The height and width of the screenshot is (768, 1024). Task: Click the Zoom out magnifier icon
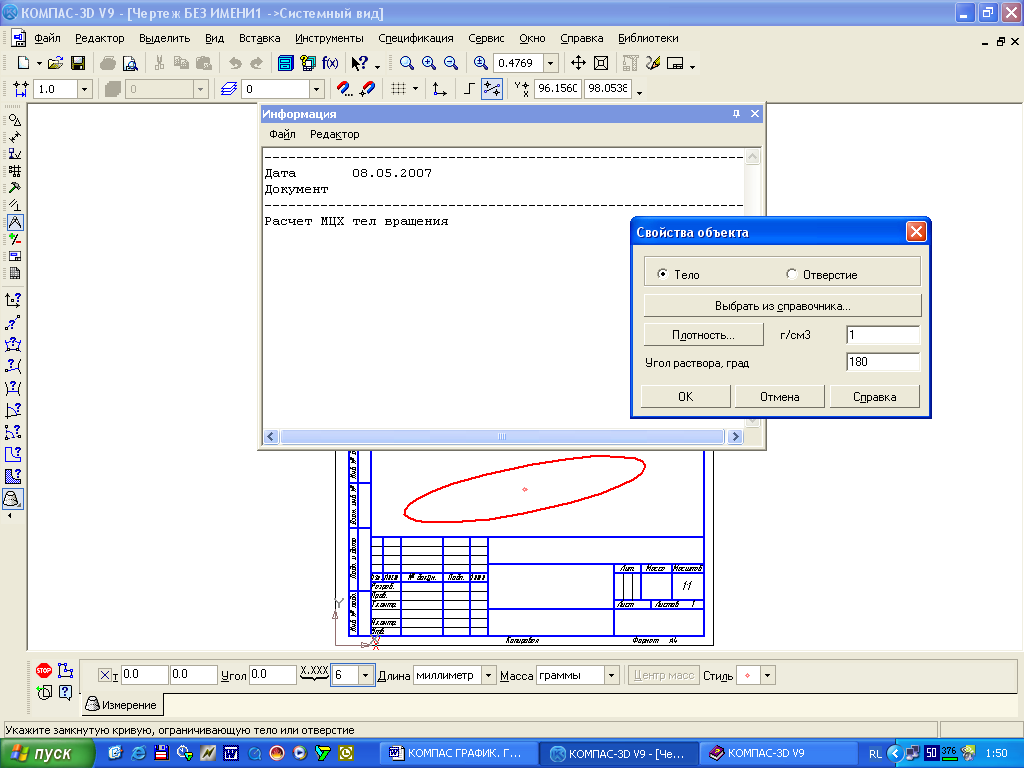click(451, 63)
